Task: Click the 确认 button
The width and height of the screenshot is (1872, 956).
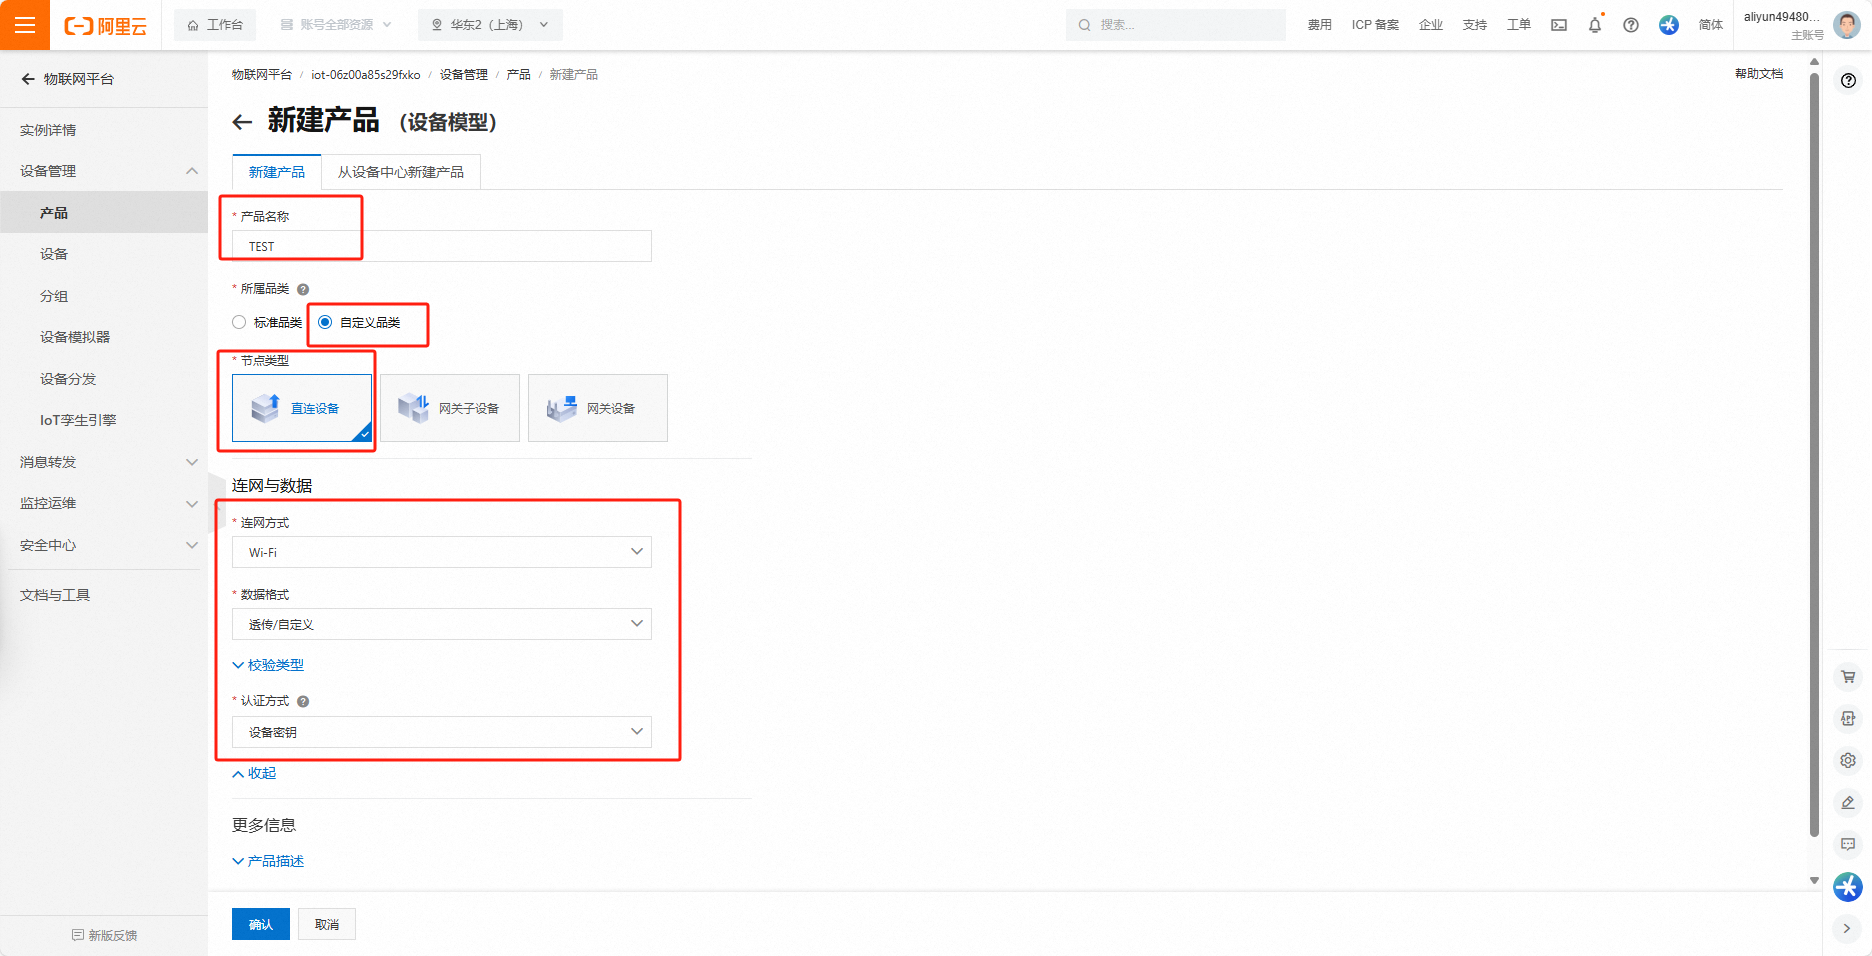Action: 261,924
